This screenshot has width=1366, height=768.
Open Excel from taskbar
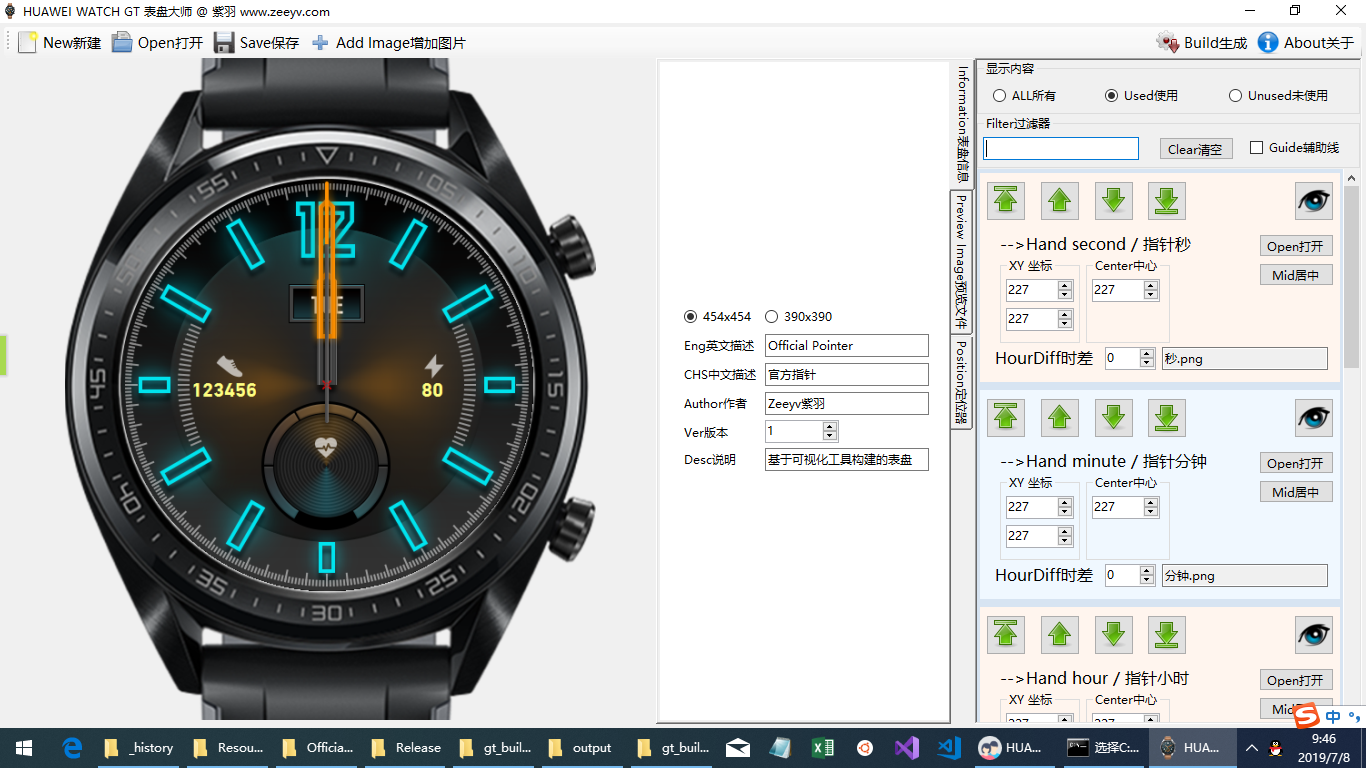822,747
